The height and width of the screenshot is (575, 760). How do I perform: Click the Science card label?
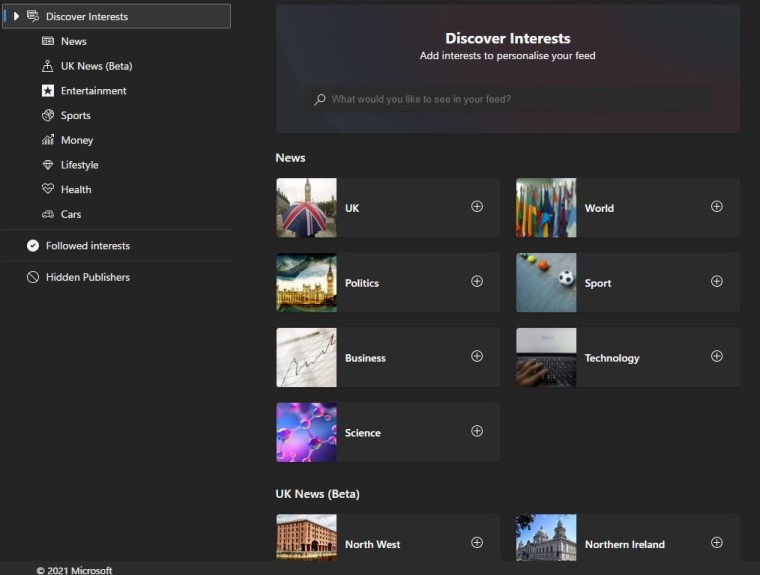click(363, 433)
